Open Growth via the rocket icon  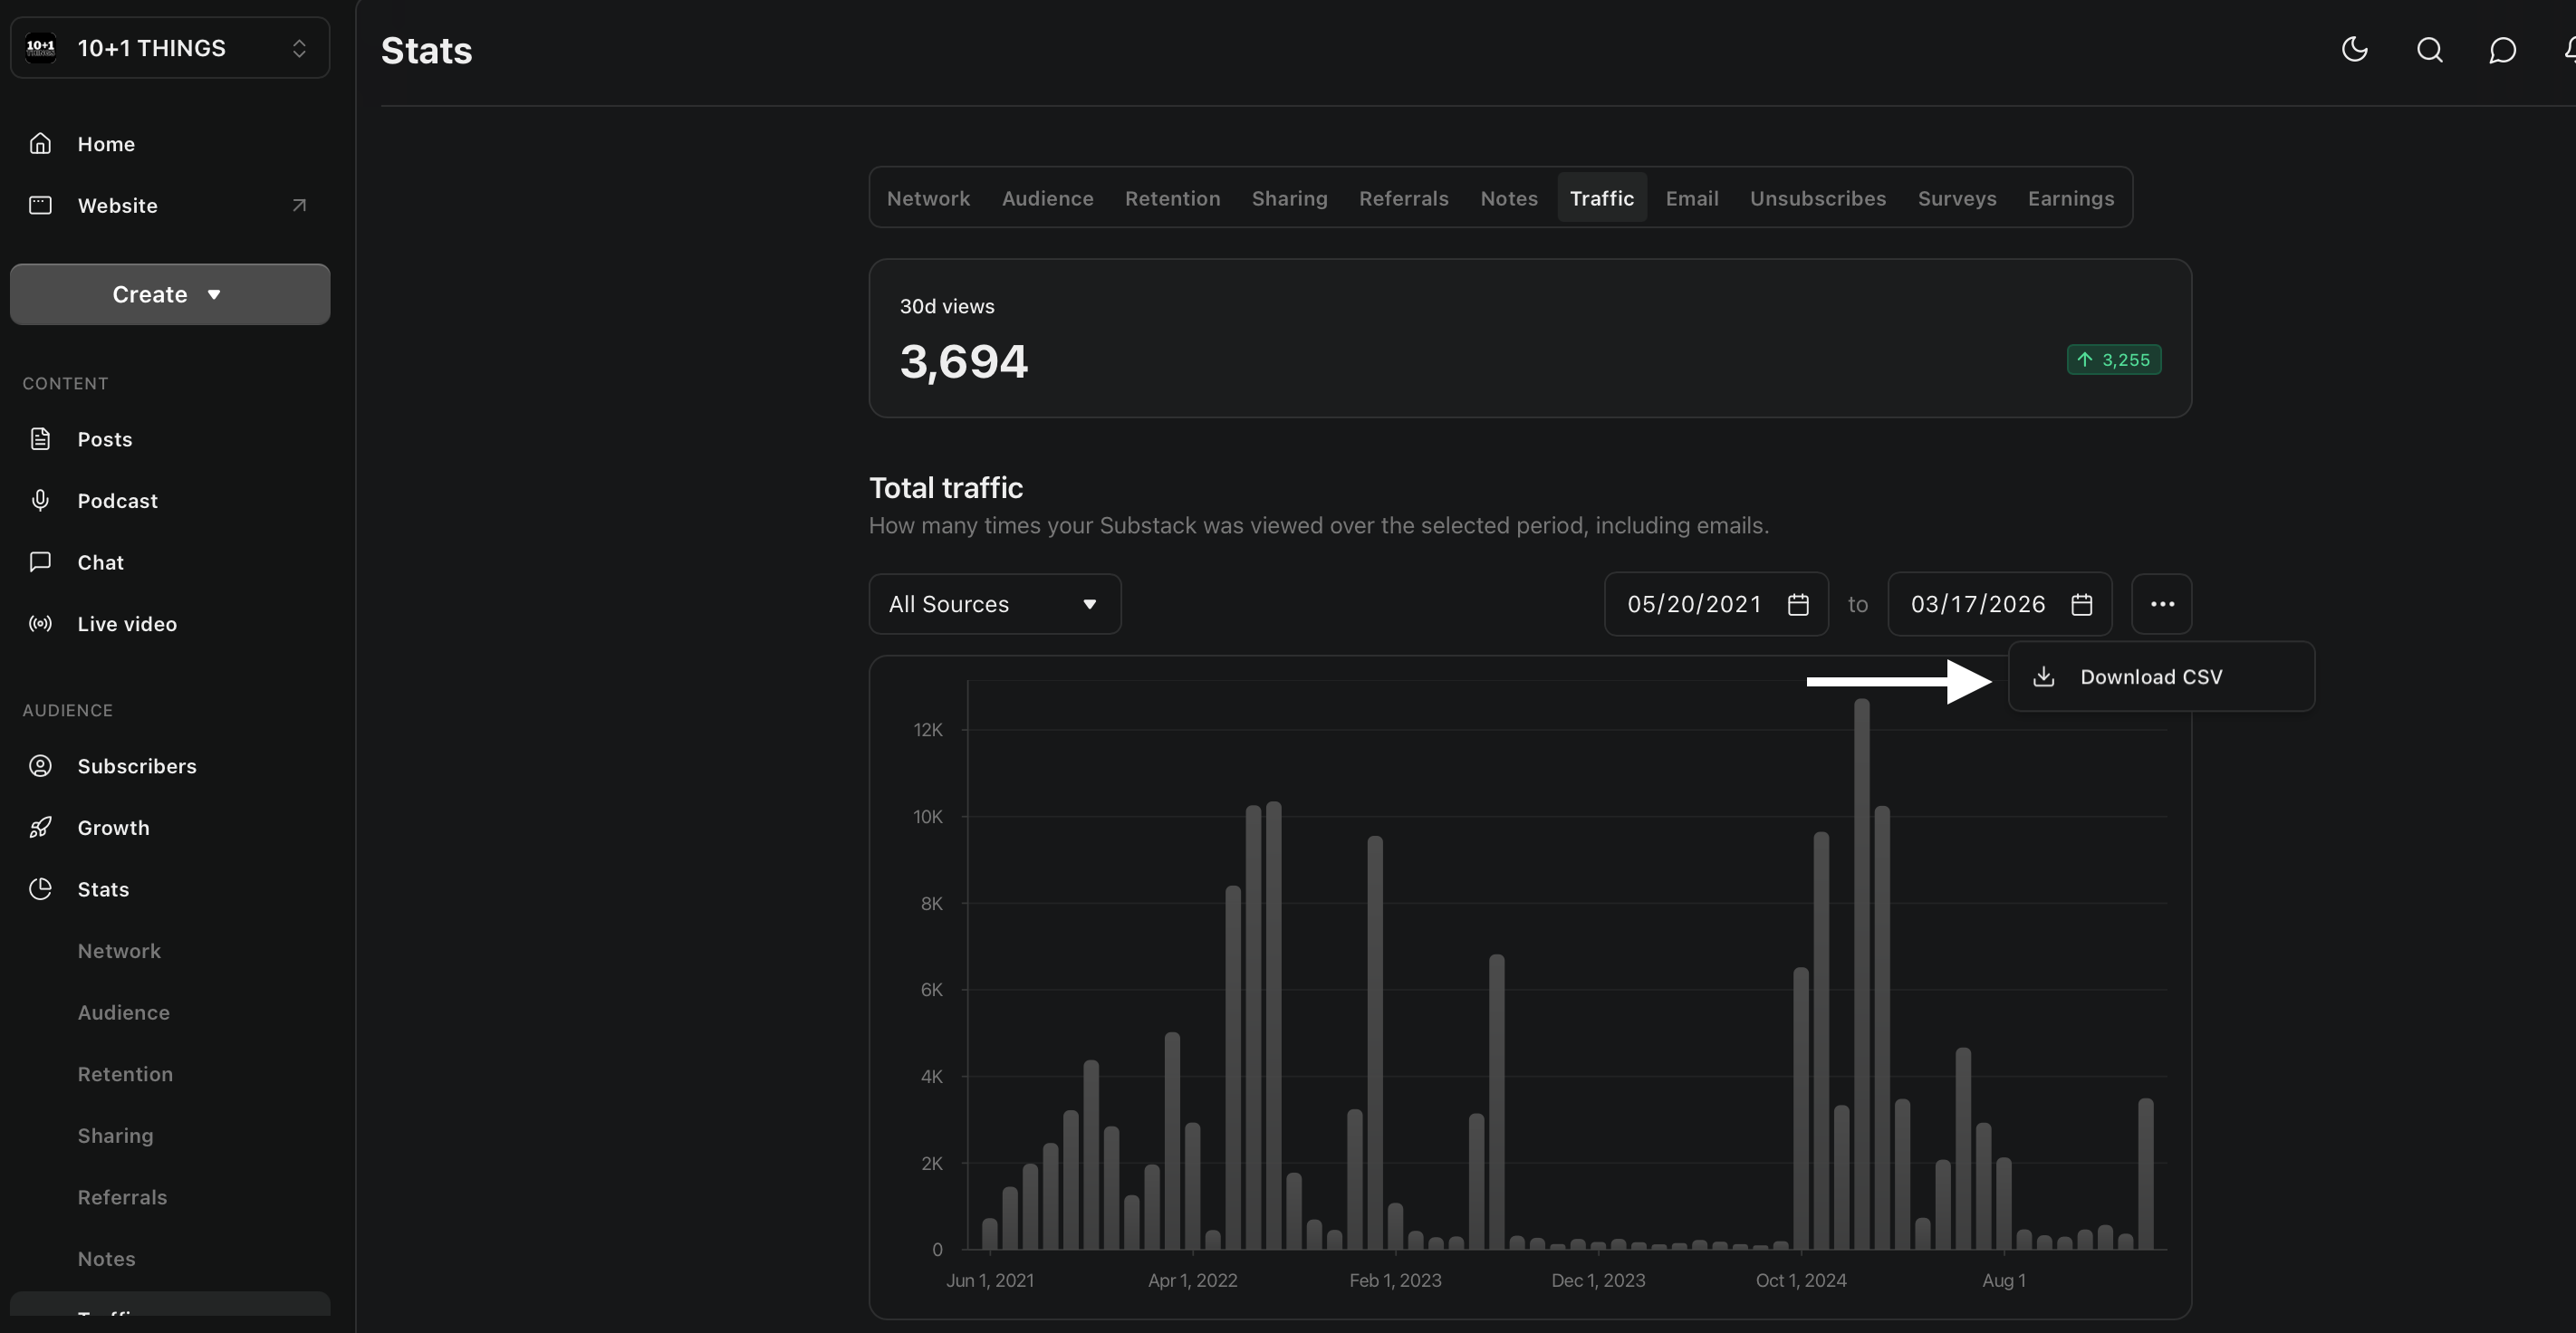pyautogui.click(x=40, y=827)
